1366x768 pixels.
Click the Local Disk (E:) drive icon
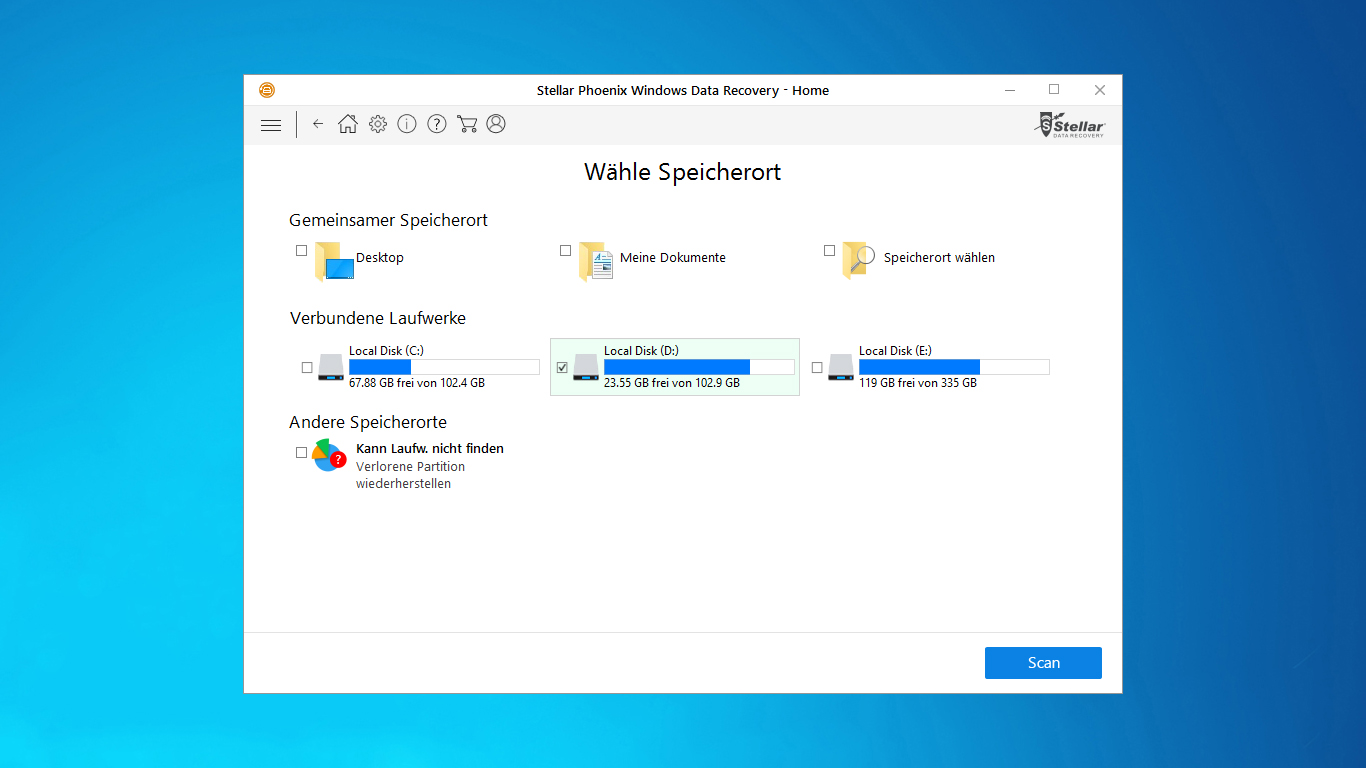[841, 367]
